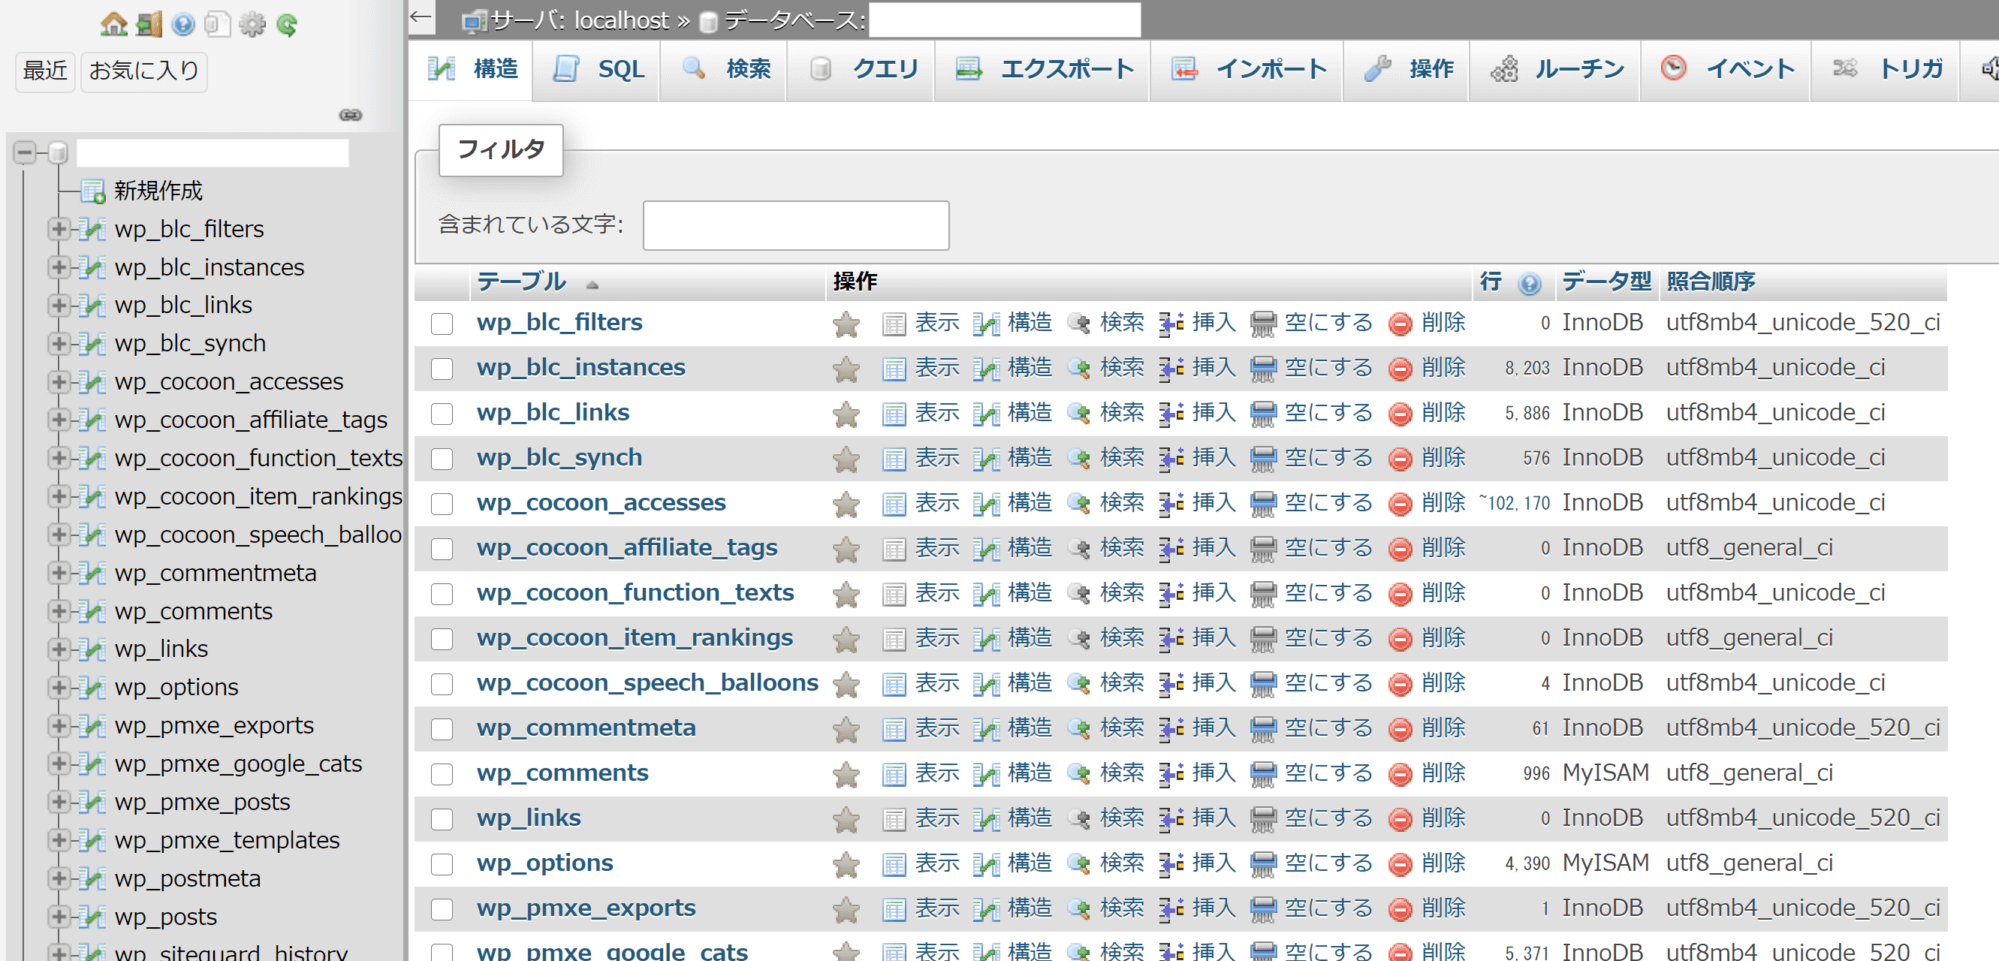Click 新規作成 new table icon in tree
Viewport: 1999px width, 961px height.
(x=94, y=191)
